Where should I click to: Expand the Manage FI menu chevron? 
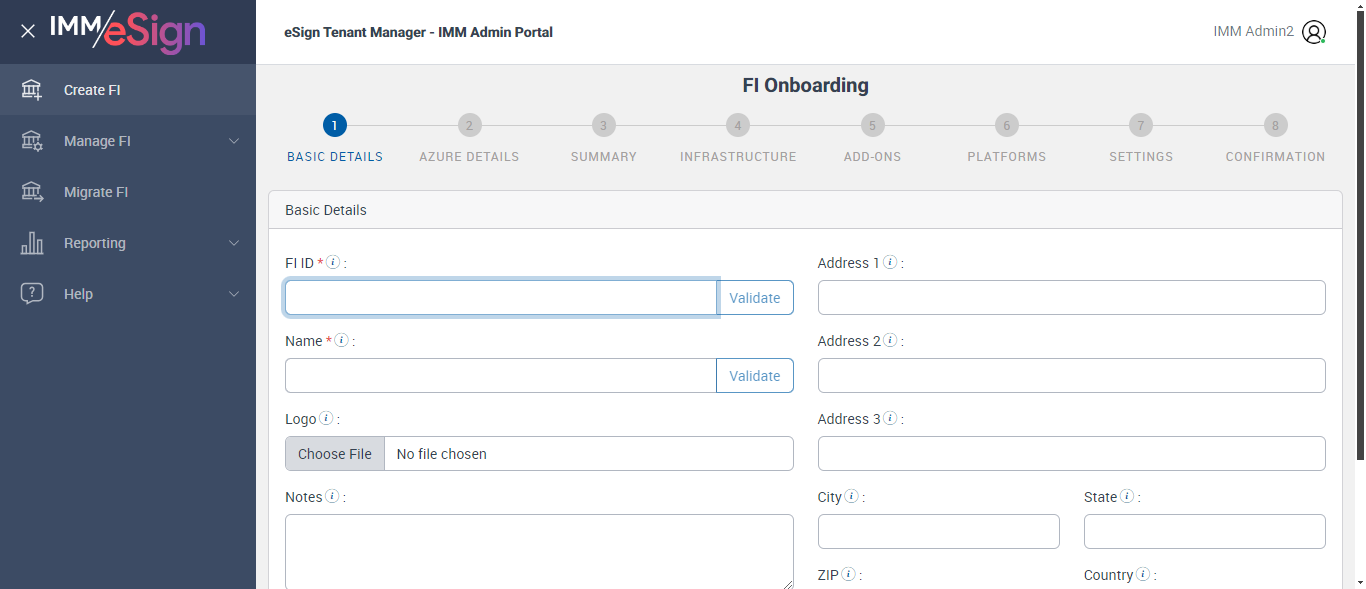coord(234,141)
